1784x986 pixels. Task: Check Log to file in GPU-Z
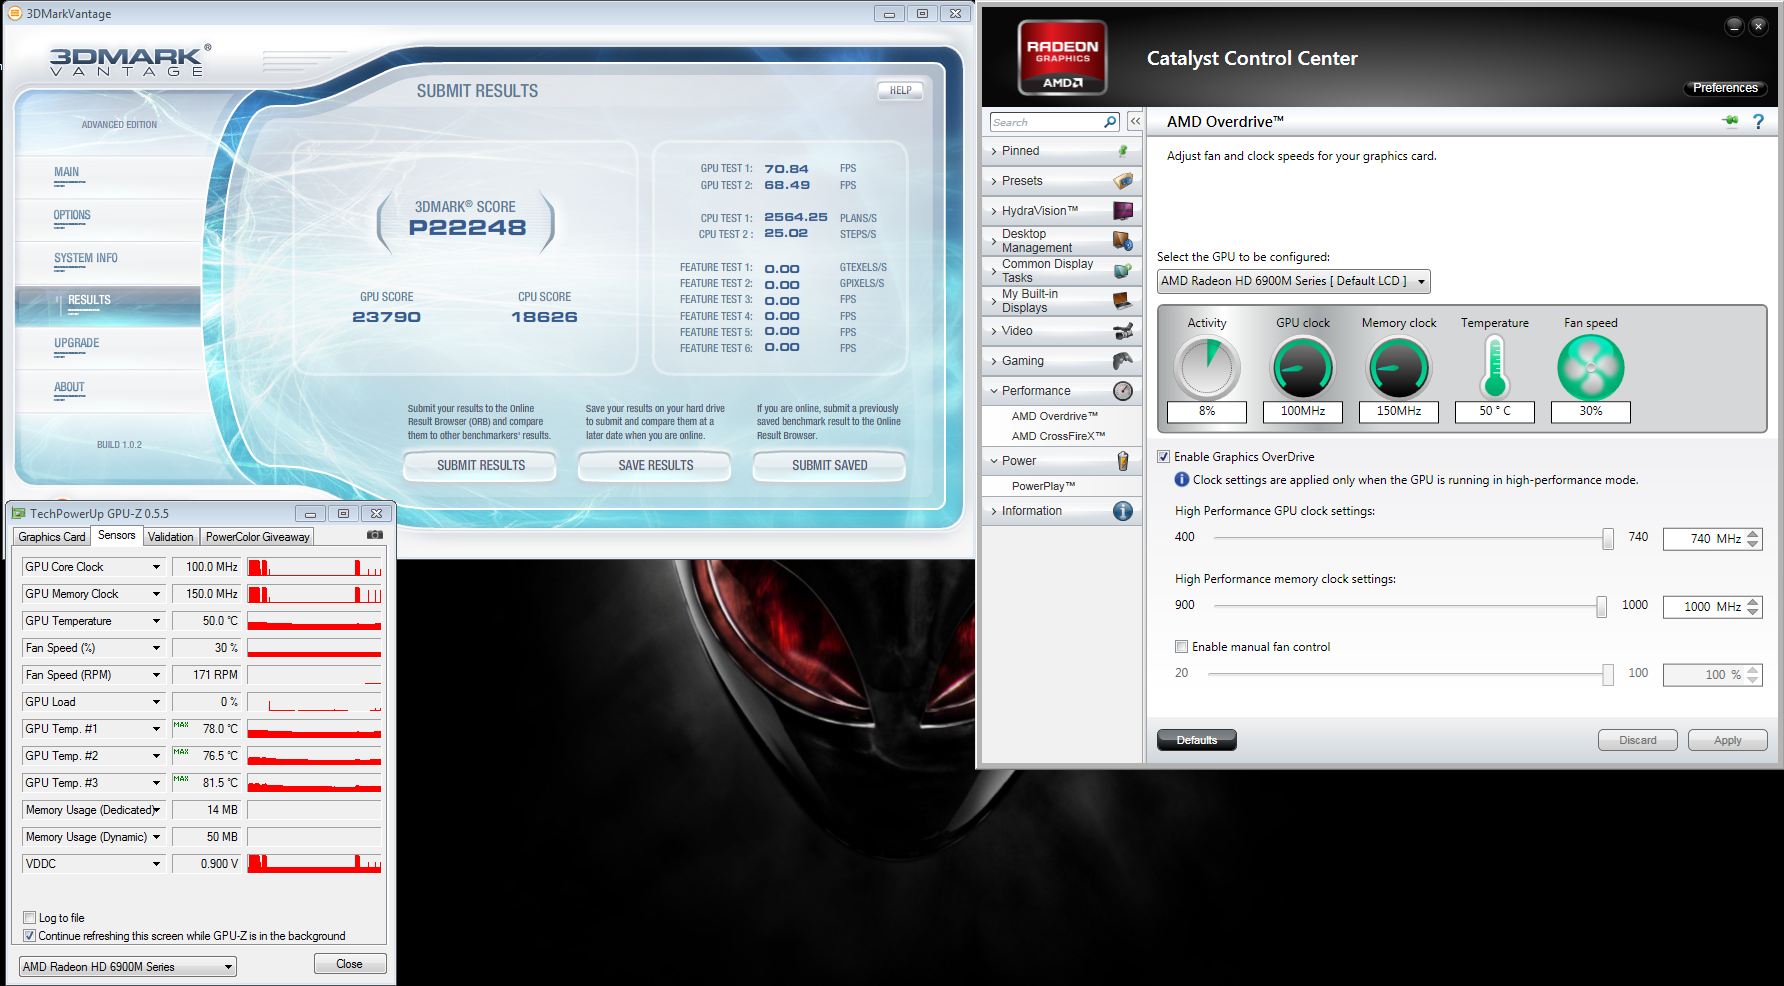29,918
